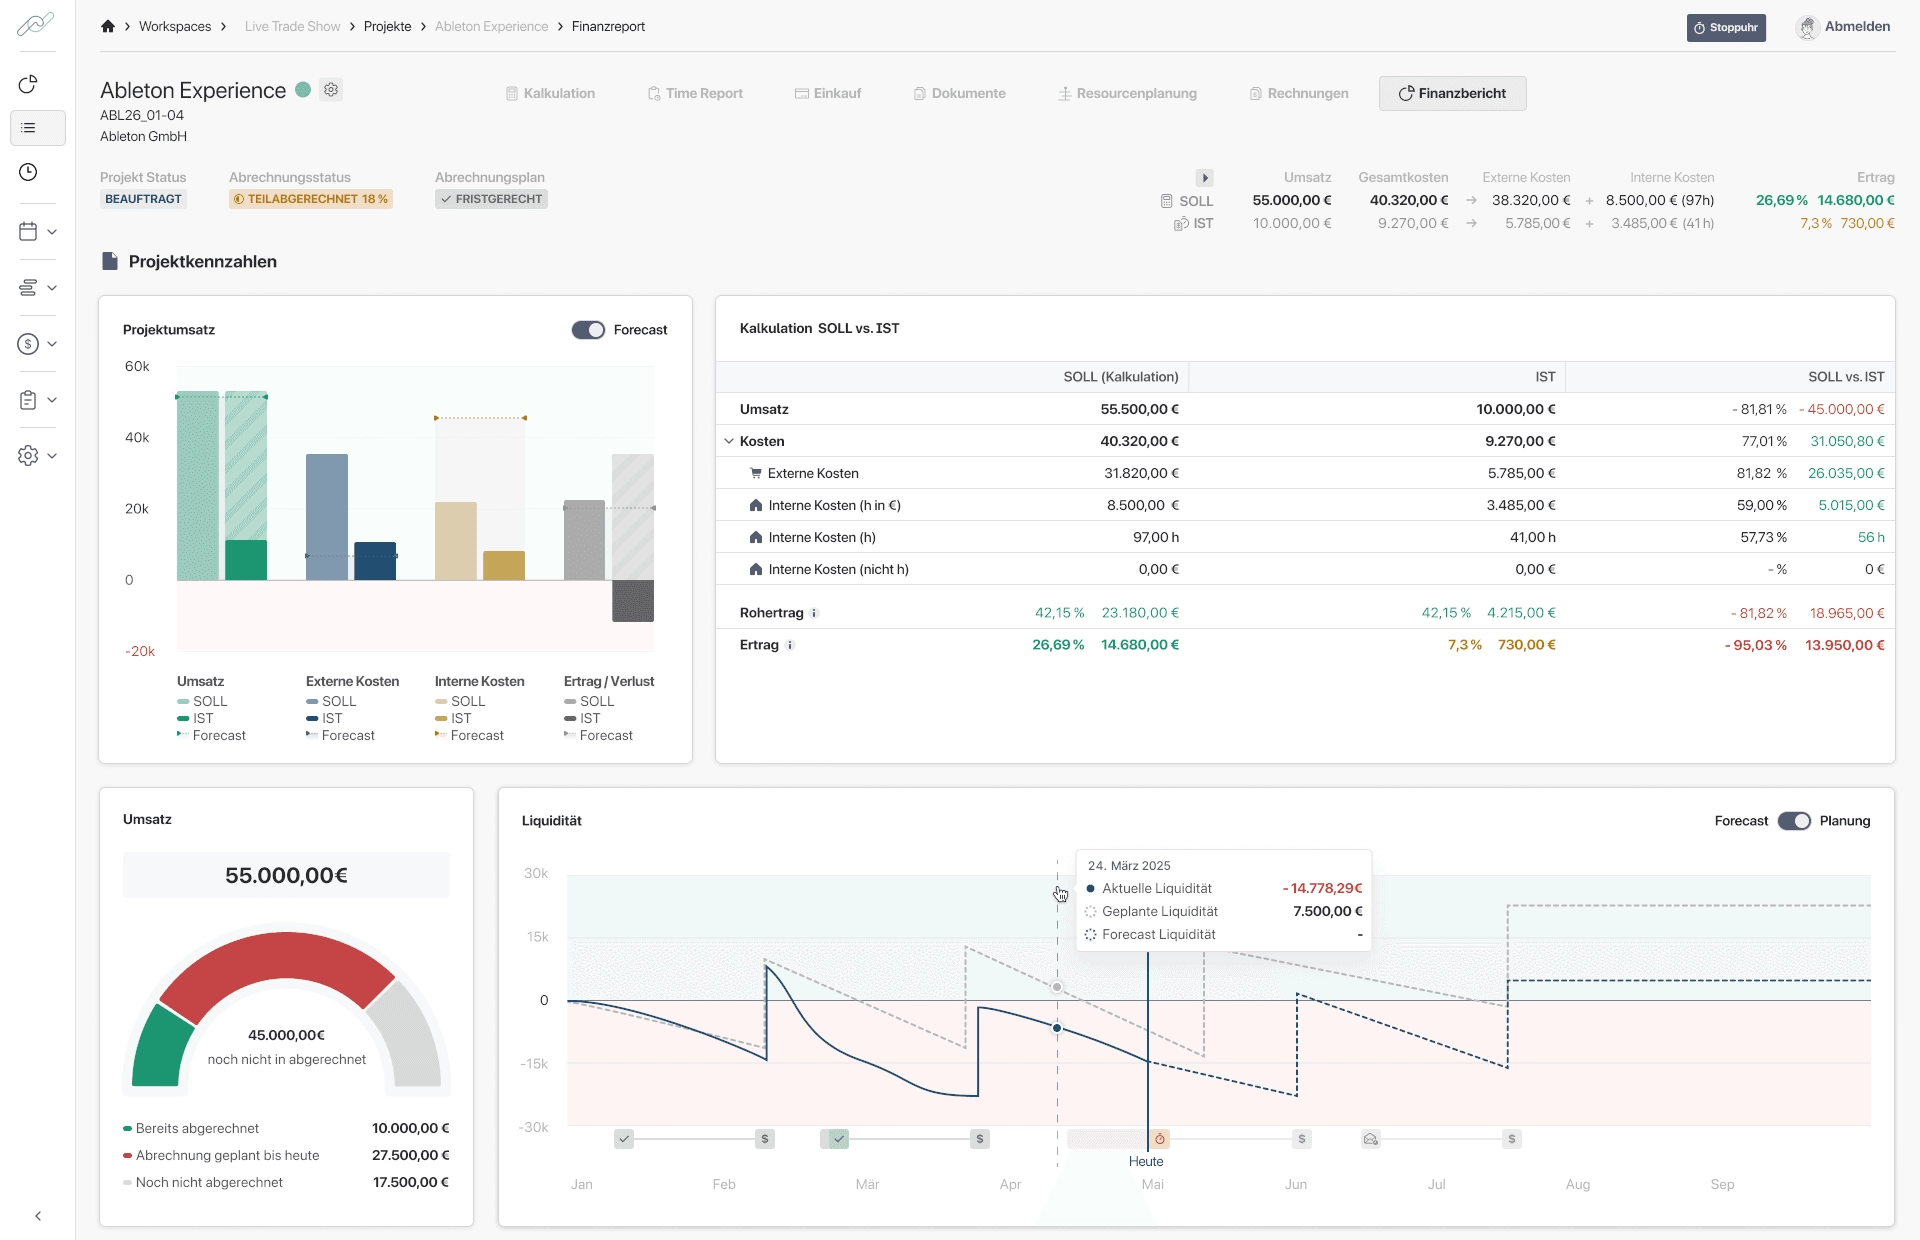Image resolution: width=1920 pixels, height=1240 pixels.
Task: Expand the settings sidebar chevron
Action: 52,456
